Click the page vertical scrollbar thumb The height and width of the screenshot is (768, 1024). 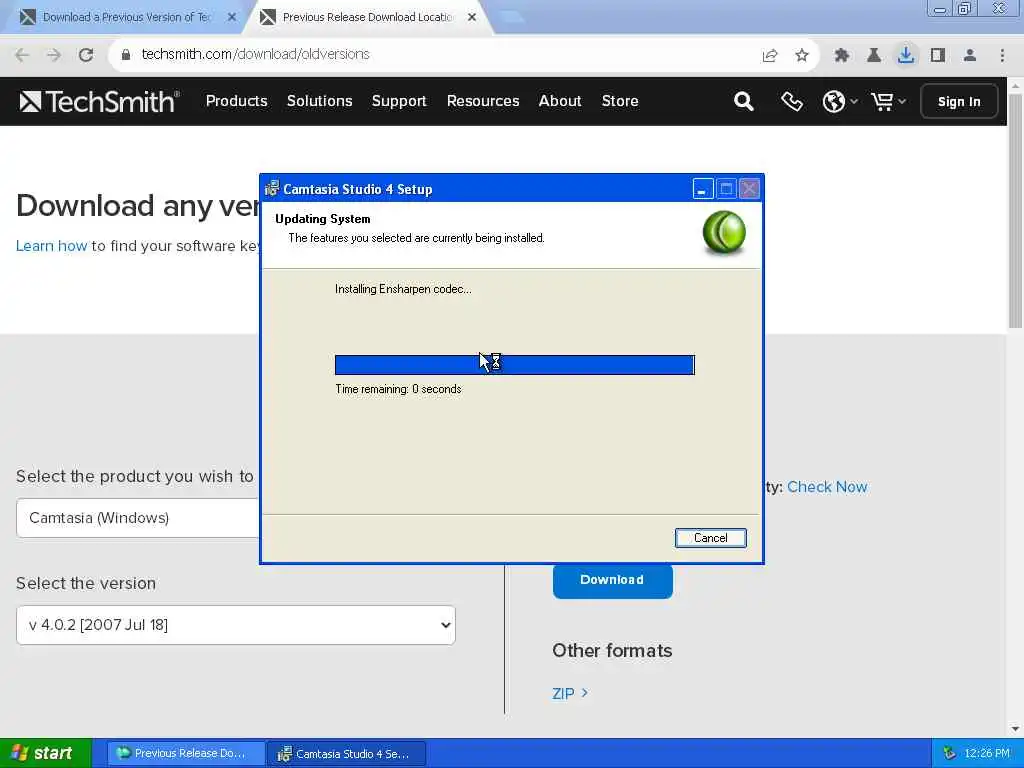[x=1015, y=210]
